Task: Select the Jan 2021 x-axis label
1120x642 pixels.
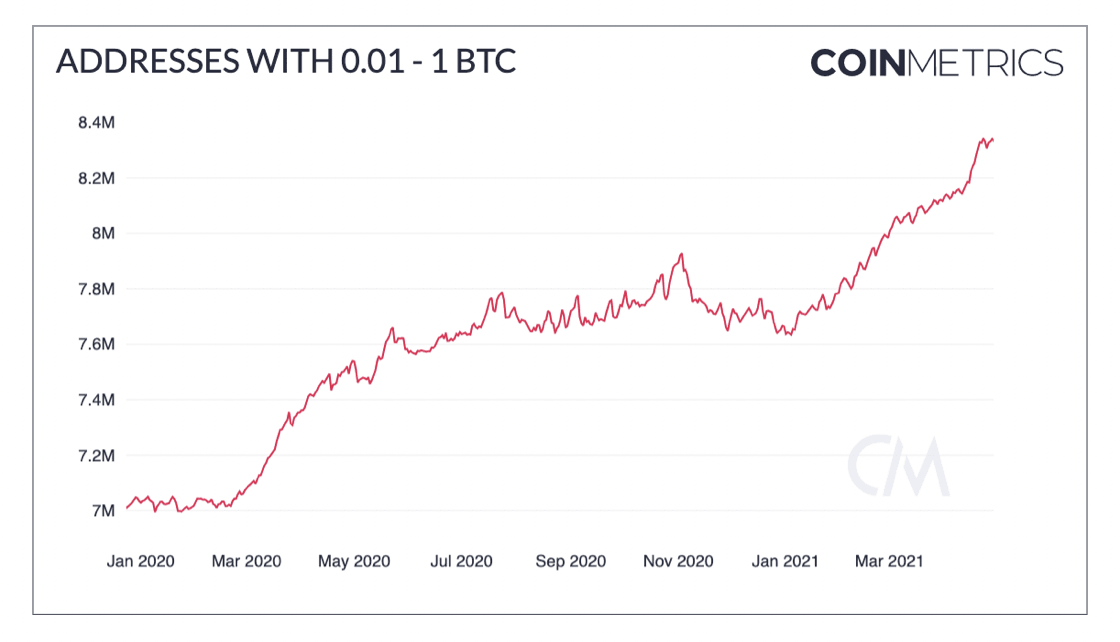Action: (784, 561)
